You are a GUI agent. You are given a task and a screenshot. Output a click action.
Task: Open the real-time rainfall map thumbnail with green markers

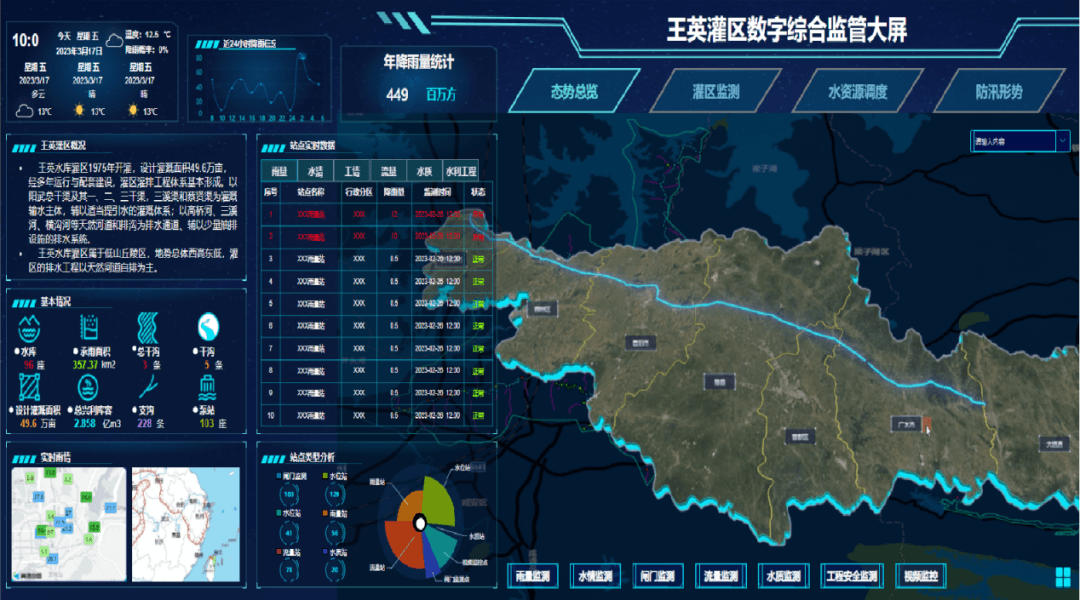pos(68,524)
